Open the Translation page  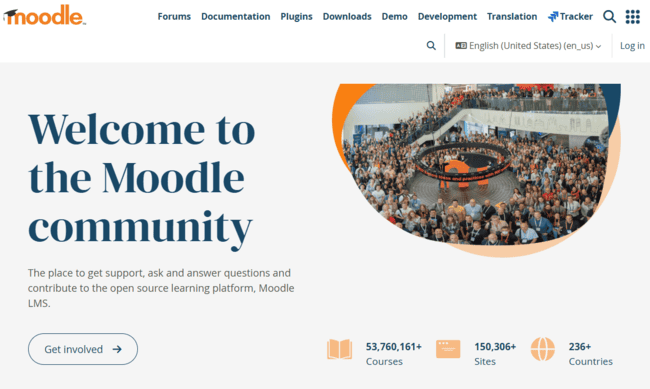pos(512,17)
